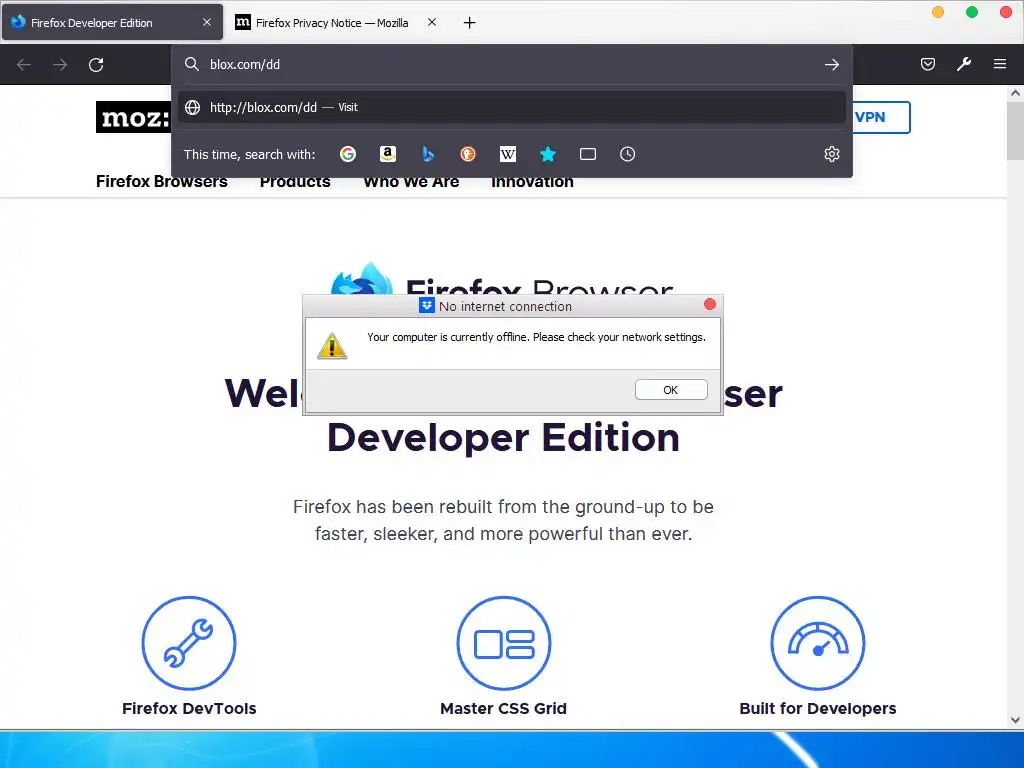Search in open Tabs icon
The width and height of the screenshot is (1024, 768).
click(588, 154)
